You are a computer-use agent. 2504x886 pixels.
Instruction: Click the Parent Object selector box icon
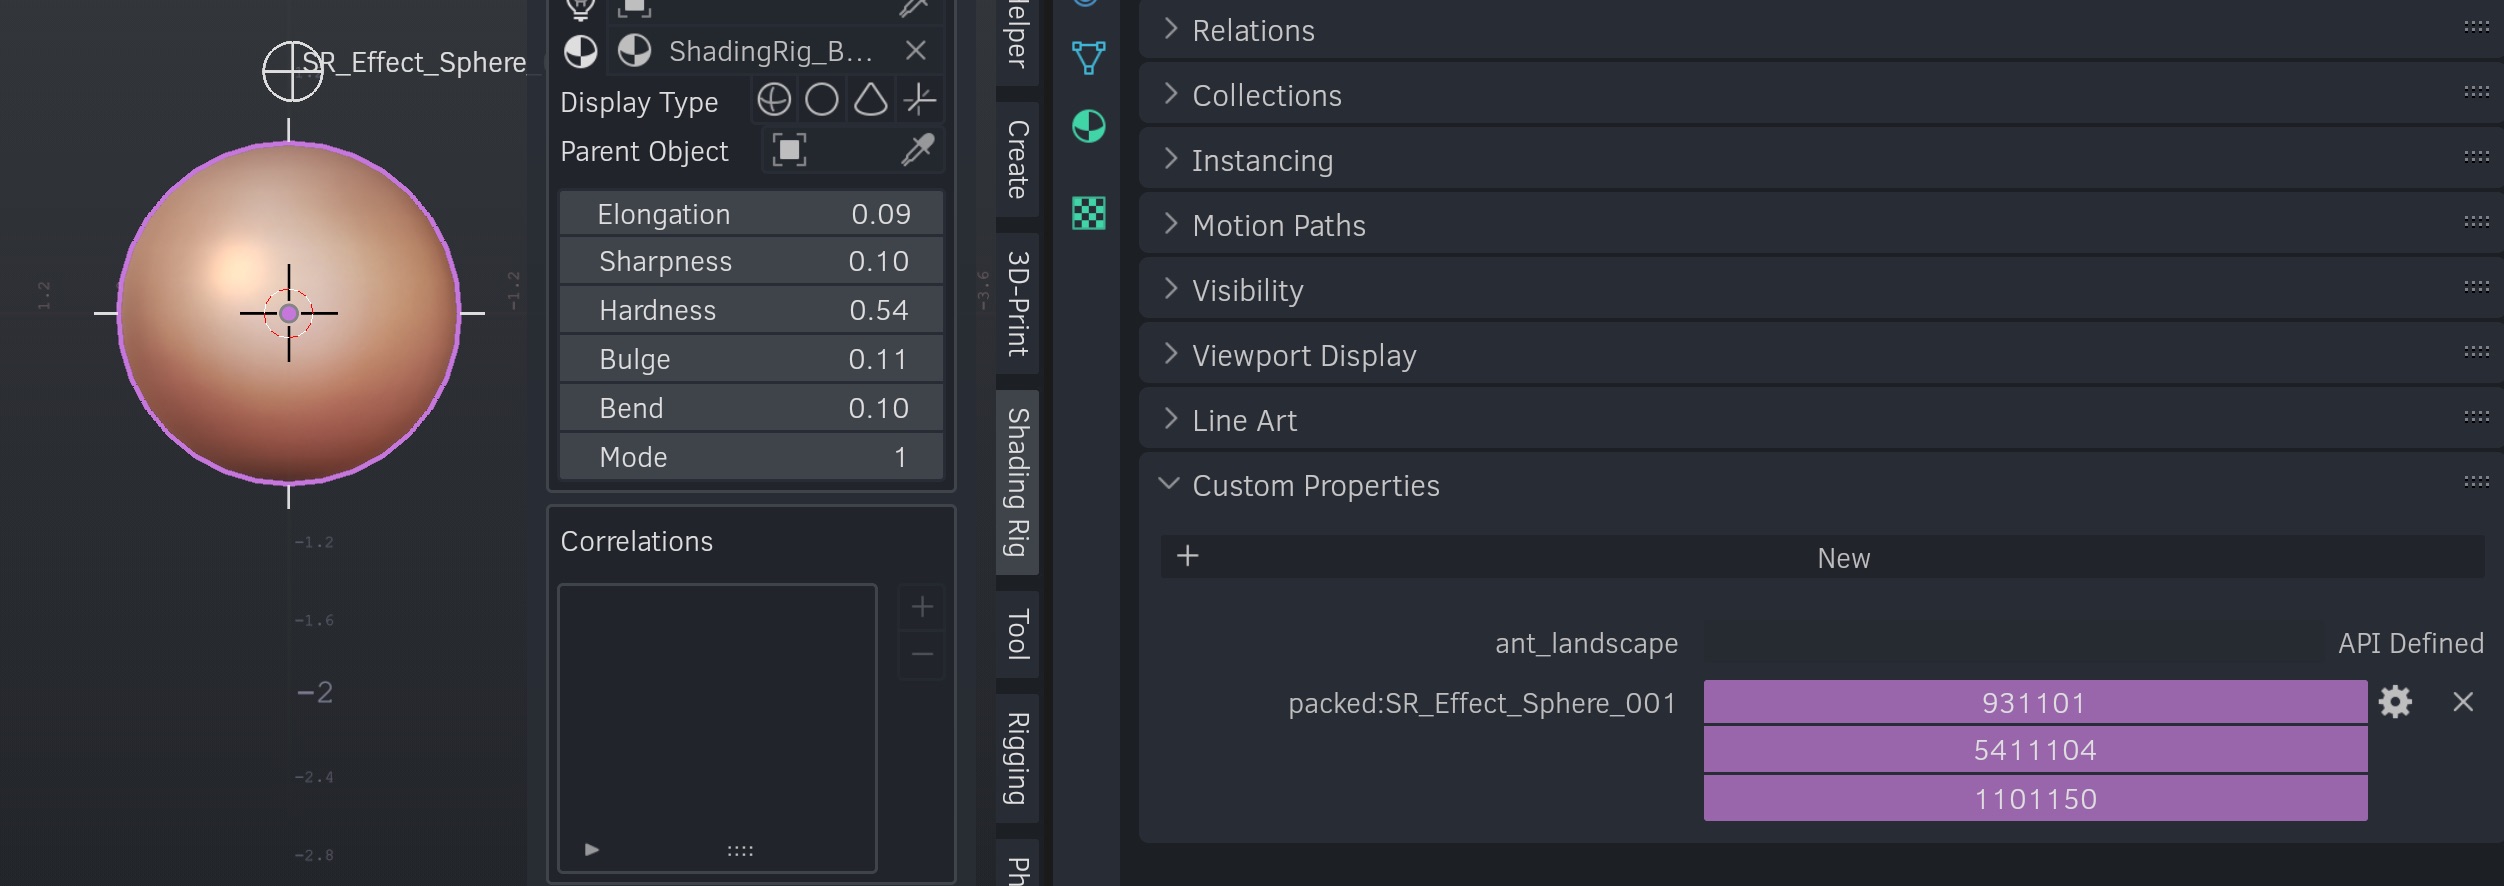coord(789,151)
